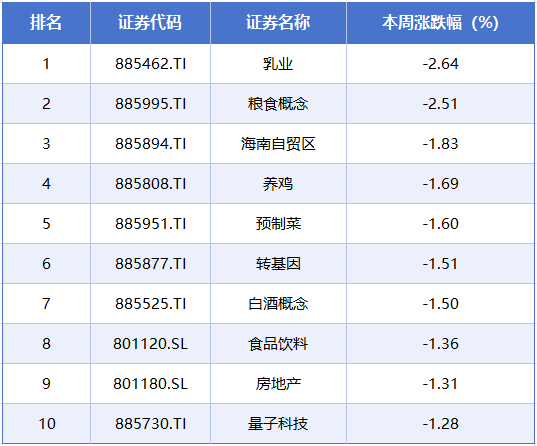The width and height of the screenshot is (537, 446).
Task: Click the 粮食概念 cell
Action: (x=278, y=104)
